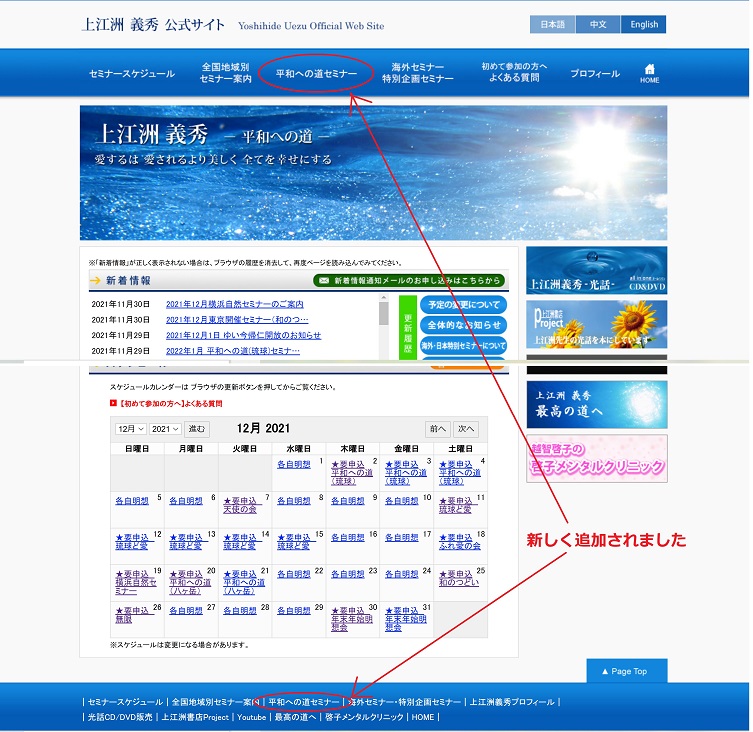Viewport: 753px width, 732px height.
Task: Click footer link 上江洲義秀プロフィール
Action: click(x=512, y=702)
